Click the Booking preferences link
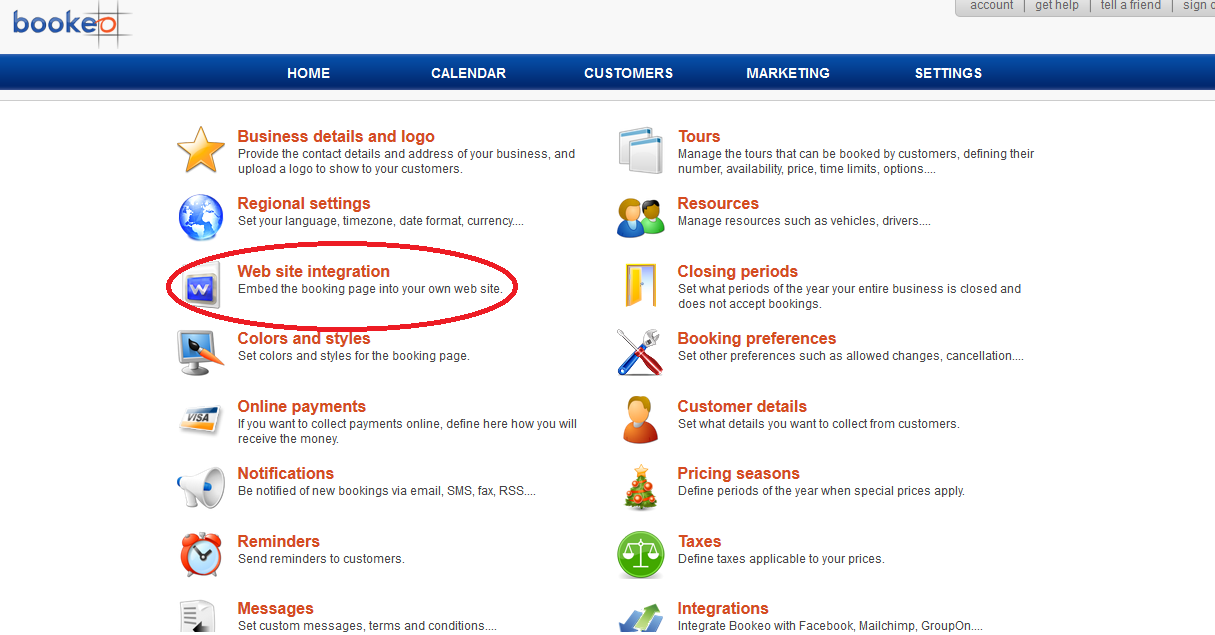1215x635 pixels. pyautogui.click(x=756, y=338)
